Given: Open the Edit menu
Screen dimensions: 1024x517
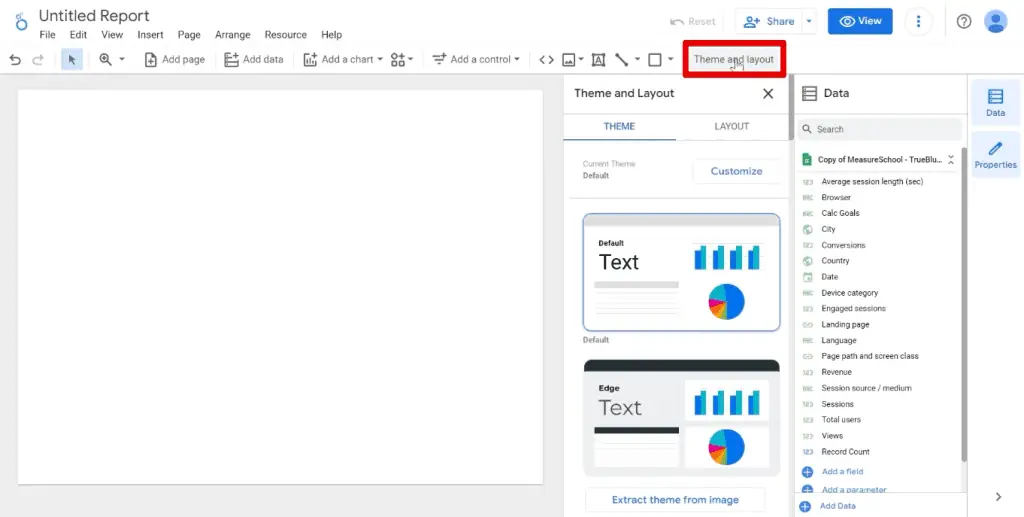Looking at the screenshot, I should point(78,35).
